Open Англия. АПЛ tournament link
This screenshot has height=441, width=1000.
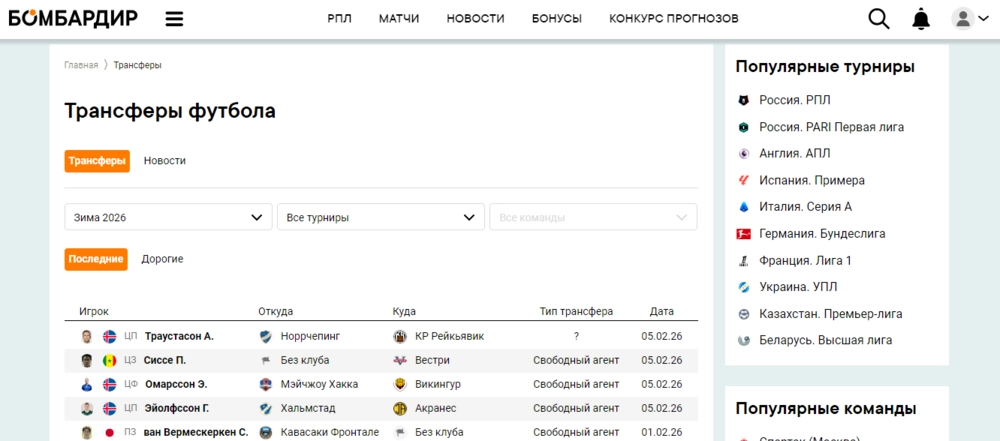[x=794, y=154]
